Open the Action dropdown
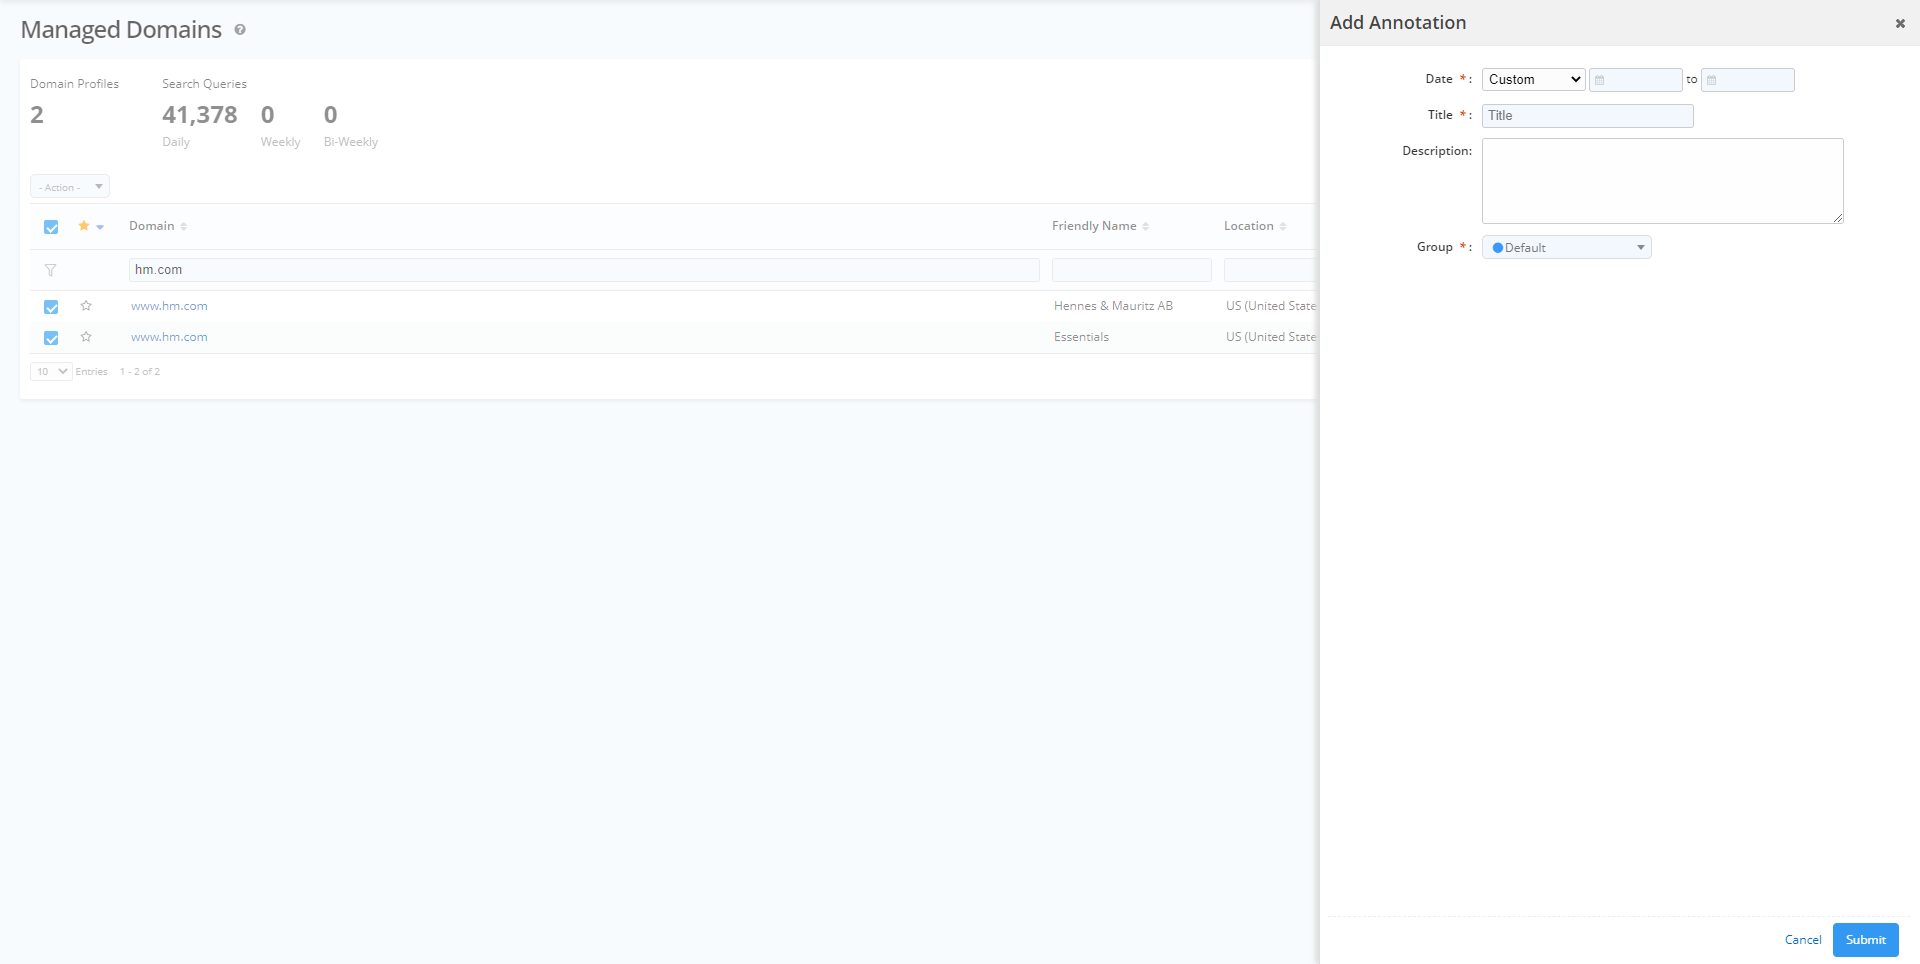Screen dimensions: 1920x964 point(70,187)
